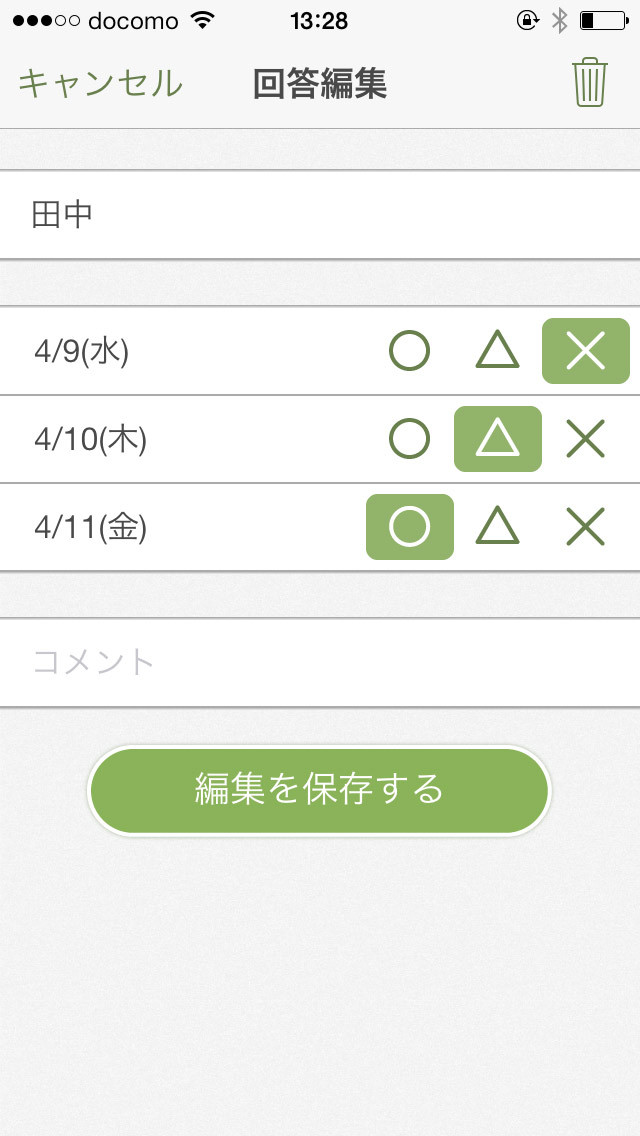This screenshot has width=640, height=1136.
Task: Mark 4/11(金) with the circle
Action: tap(409, 527)
